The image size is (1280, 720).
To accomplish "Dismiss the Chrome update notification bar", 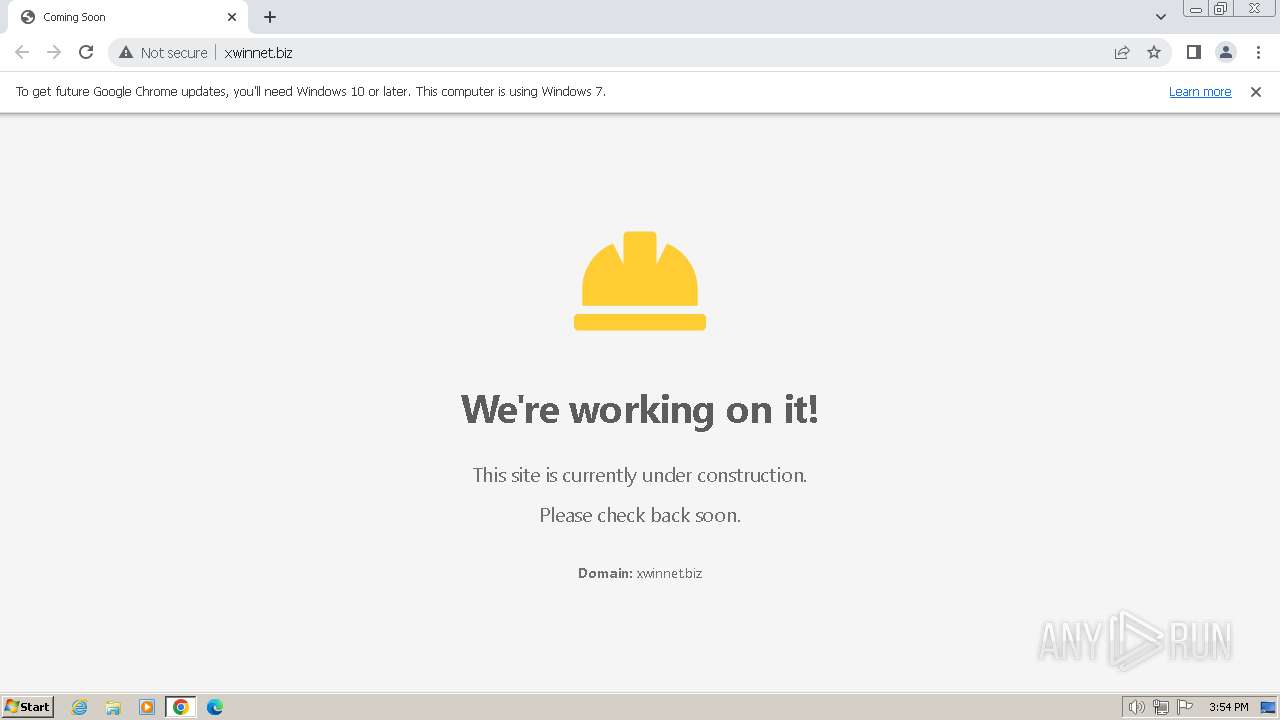I will (1256, 92).
